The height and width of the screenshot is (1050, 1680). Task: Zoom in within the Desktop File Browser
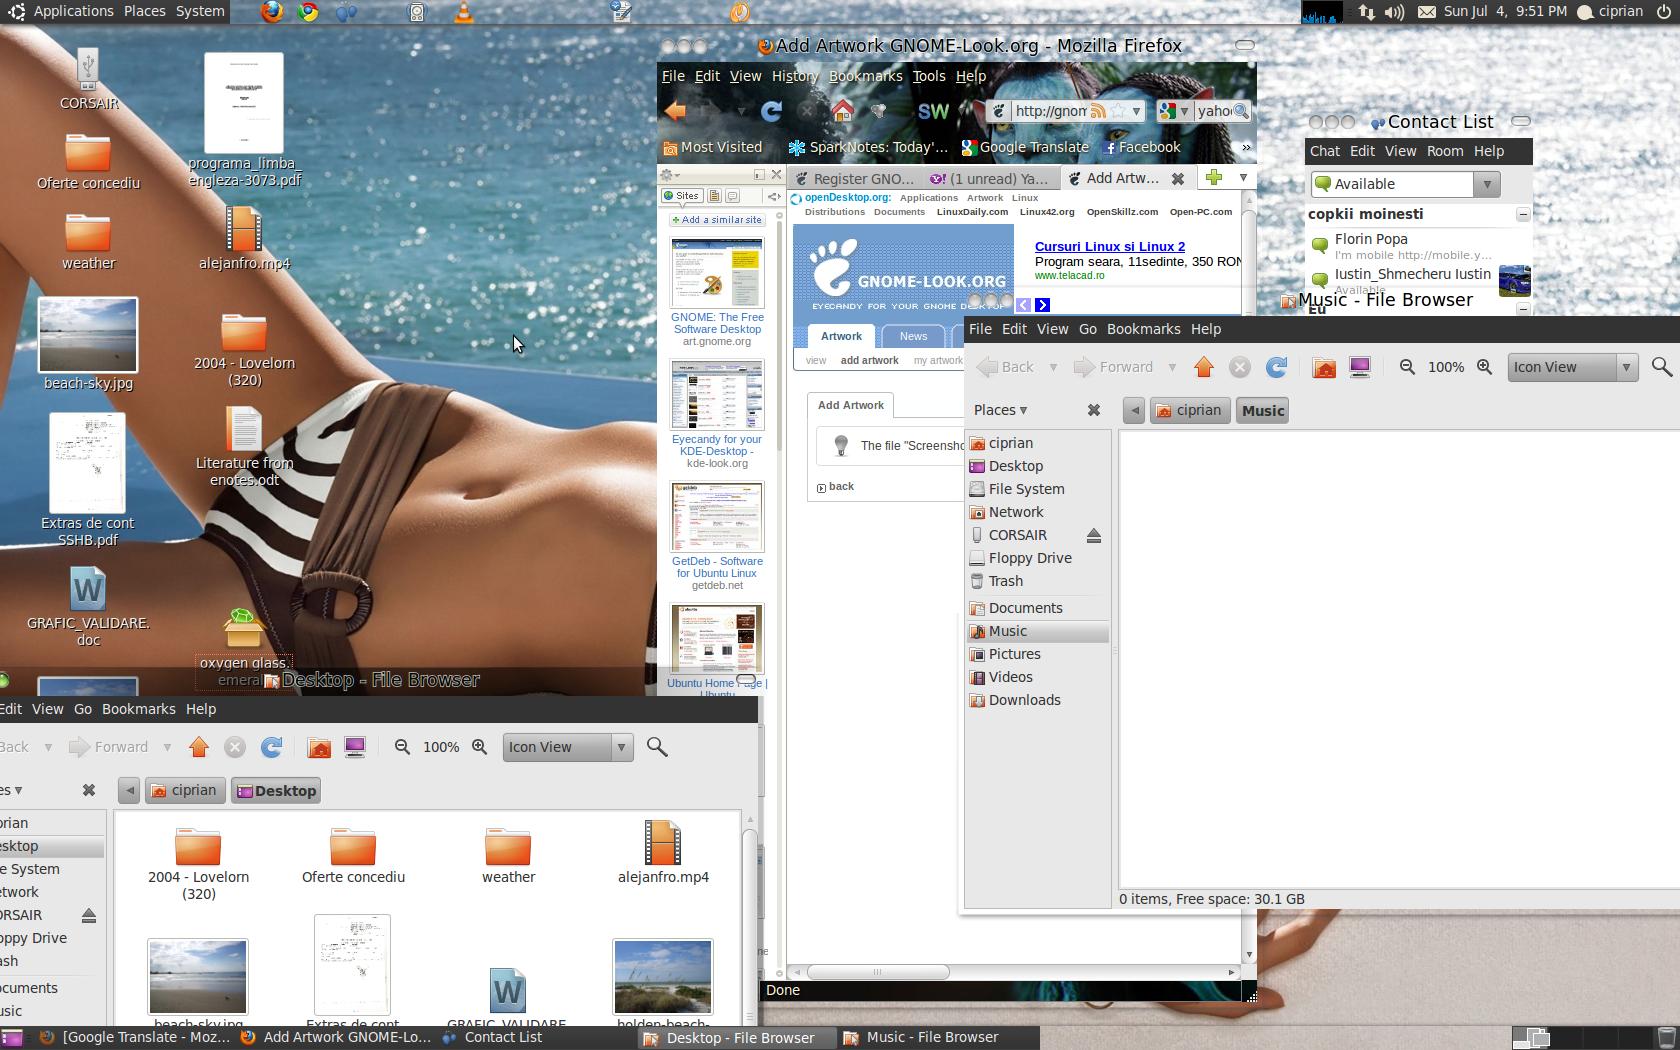[x=480, y=747]
